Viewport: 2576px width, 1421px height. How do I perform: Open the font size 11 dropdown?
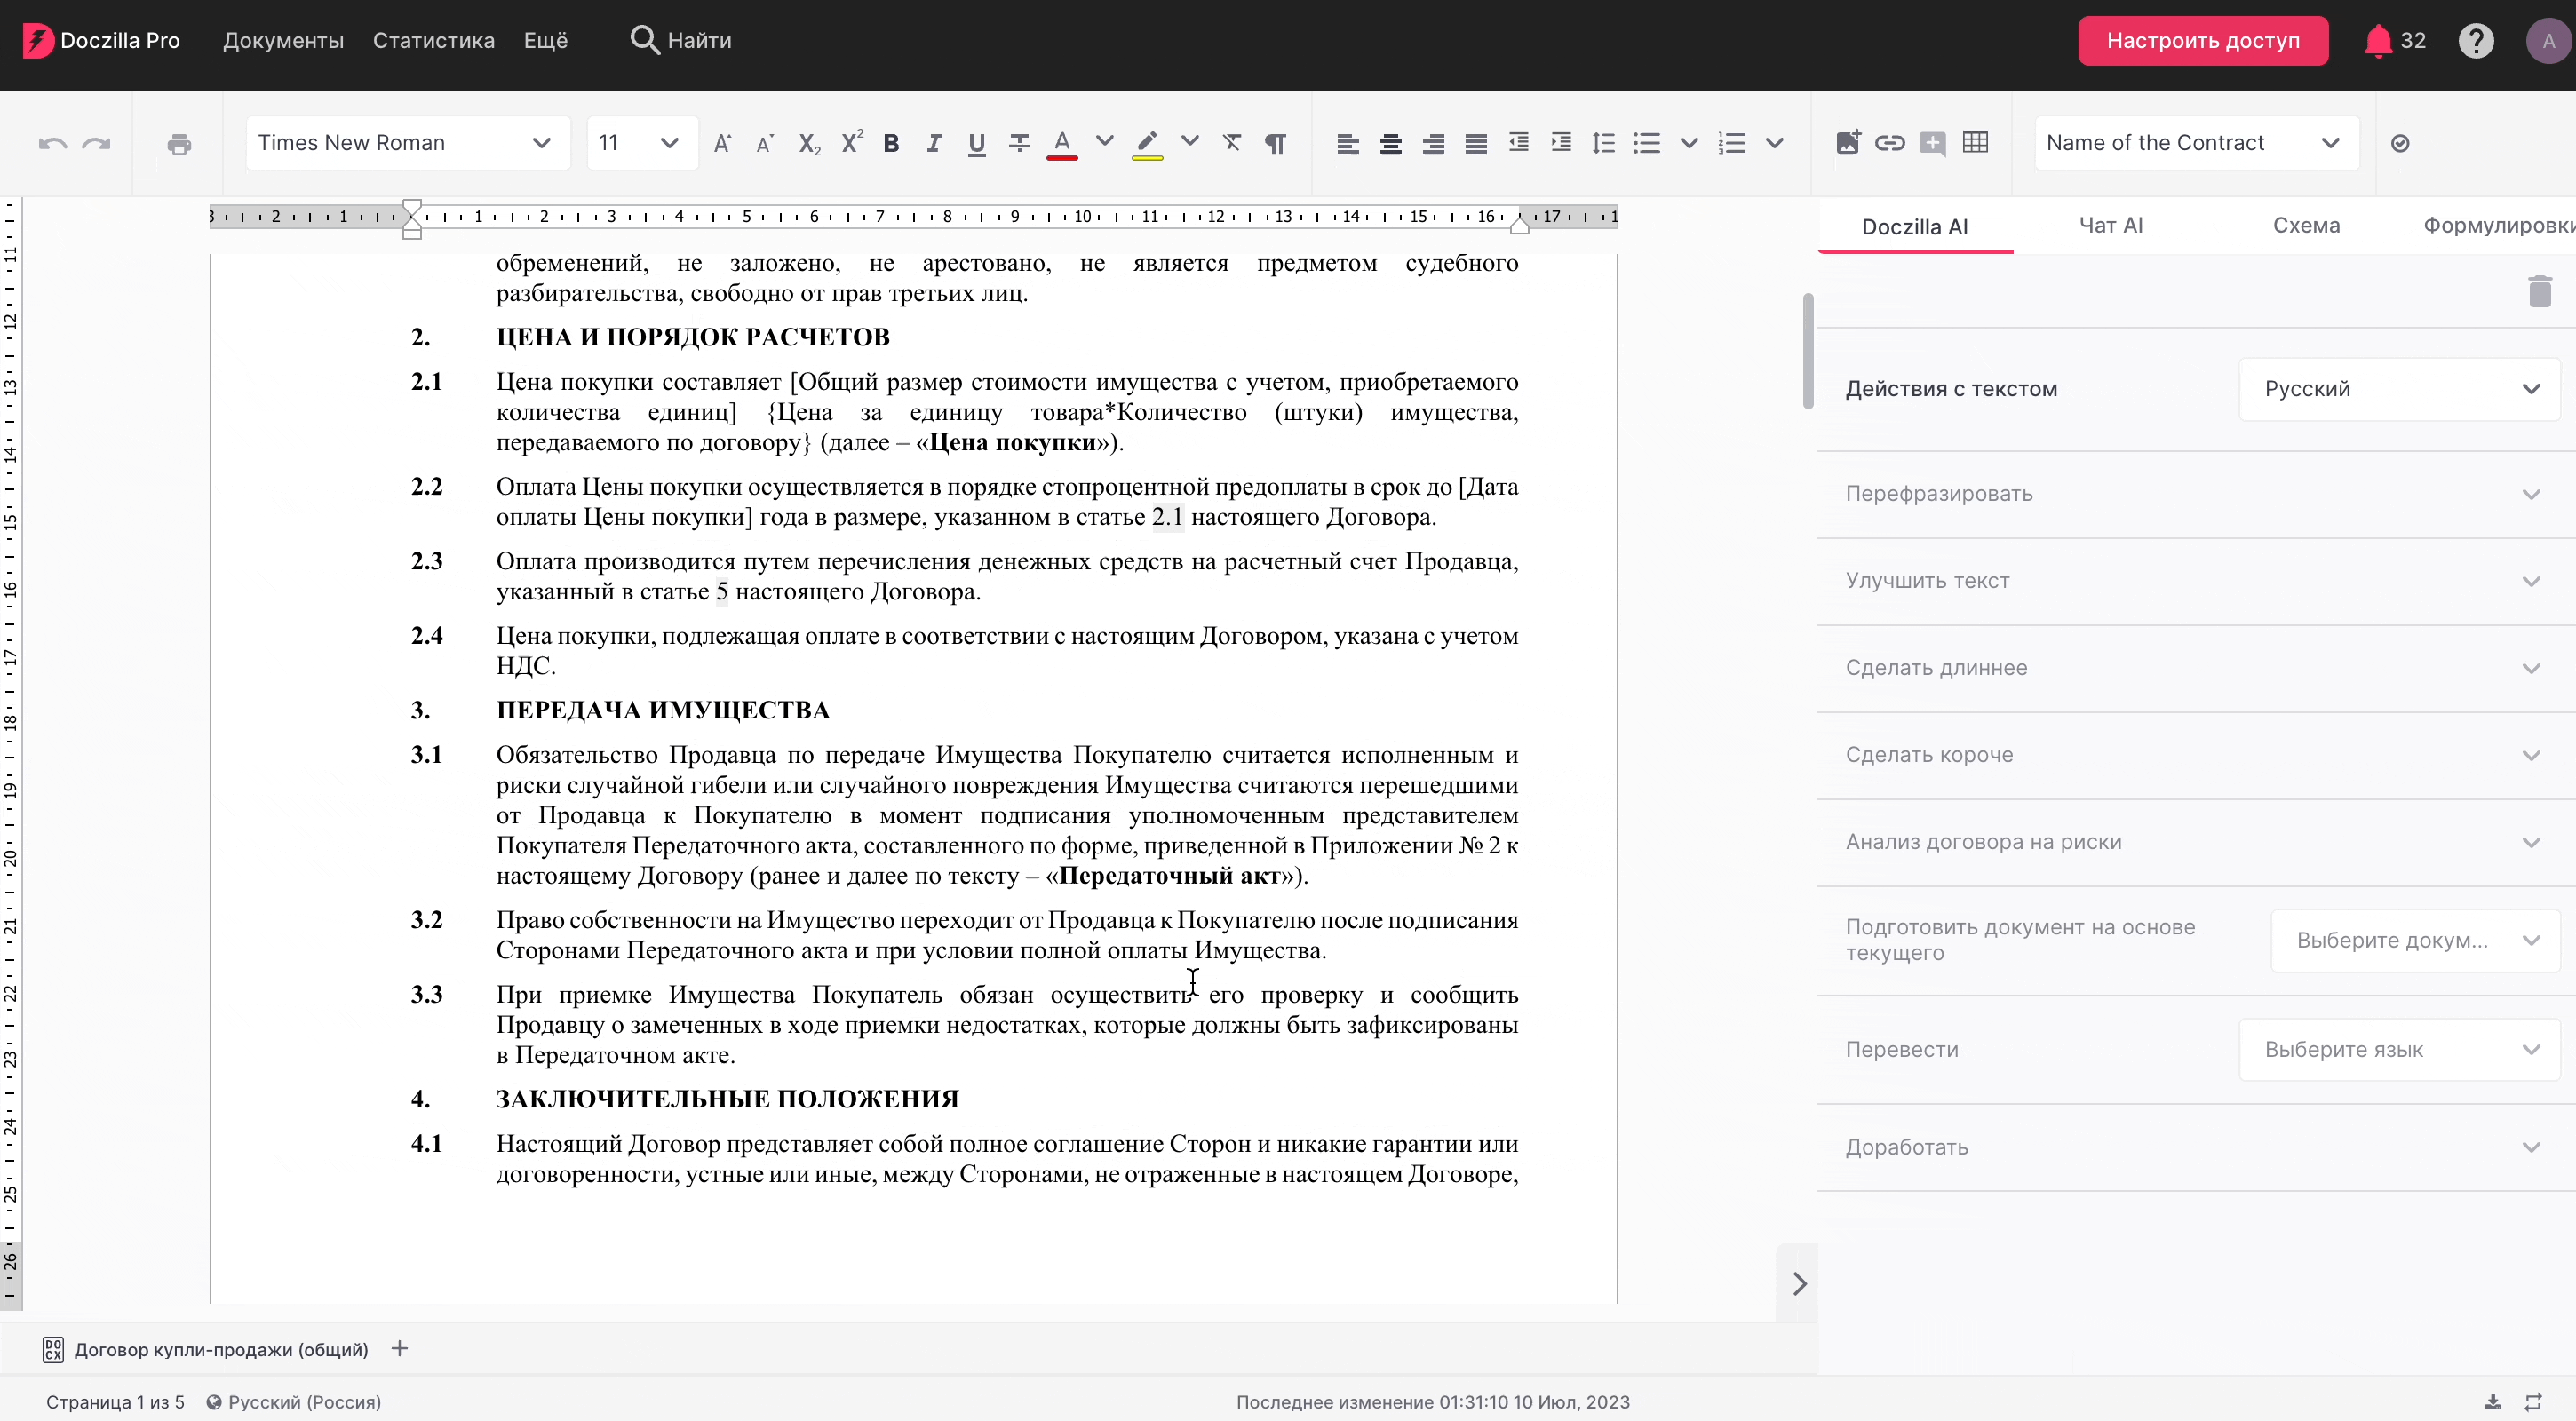point(641,143)
